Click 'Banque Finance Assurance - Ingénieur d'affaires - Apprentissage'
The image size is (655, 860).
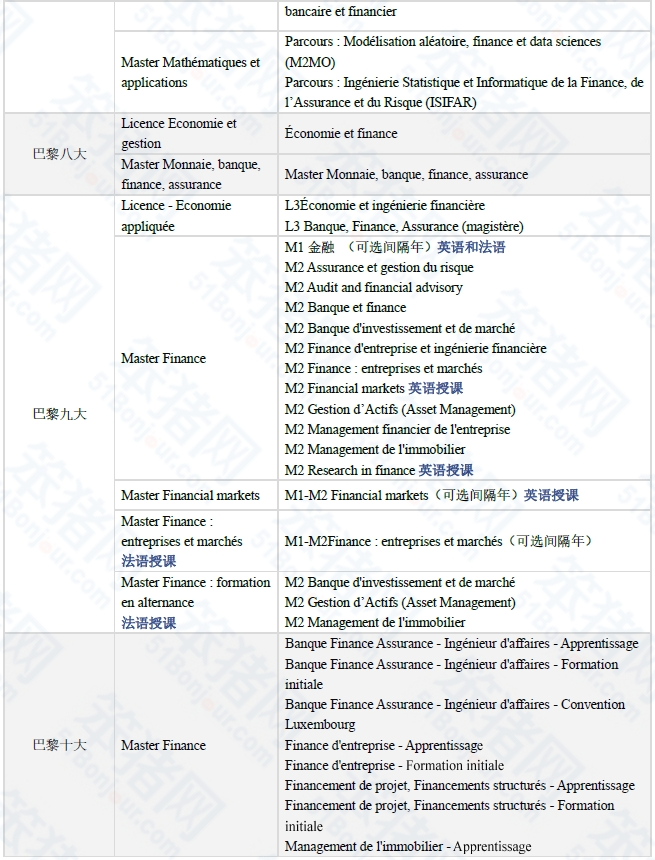point(461,643)
